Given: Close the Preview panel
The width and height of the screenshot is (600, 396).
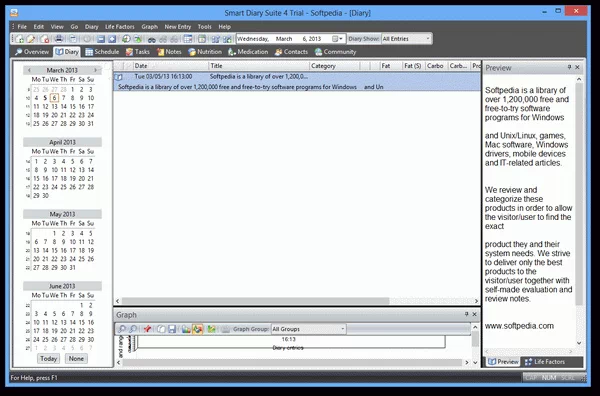Looking at the screenshot, I should click(577, 67).
